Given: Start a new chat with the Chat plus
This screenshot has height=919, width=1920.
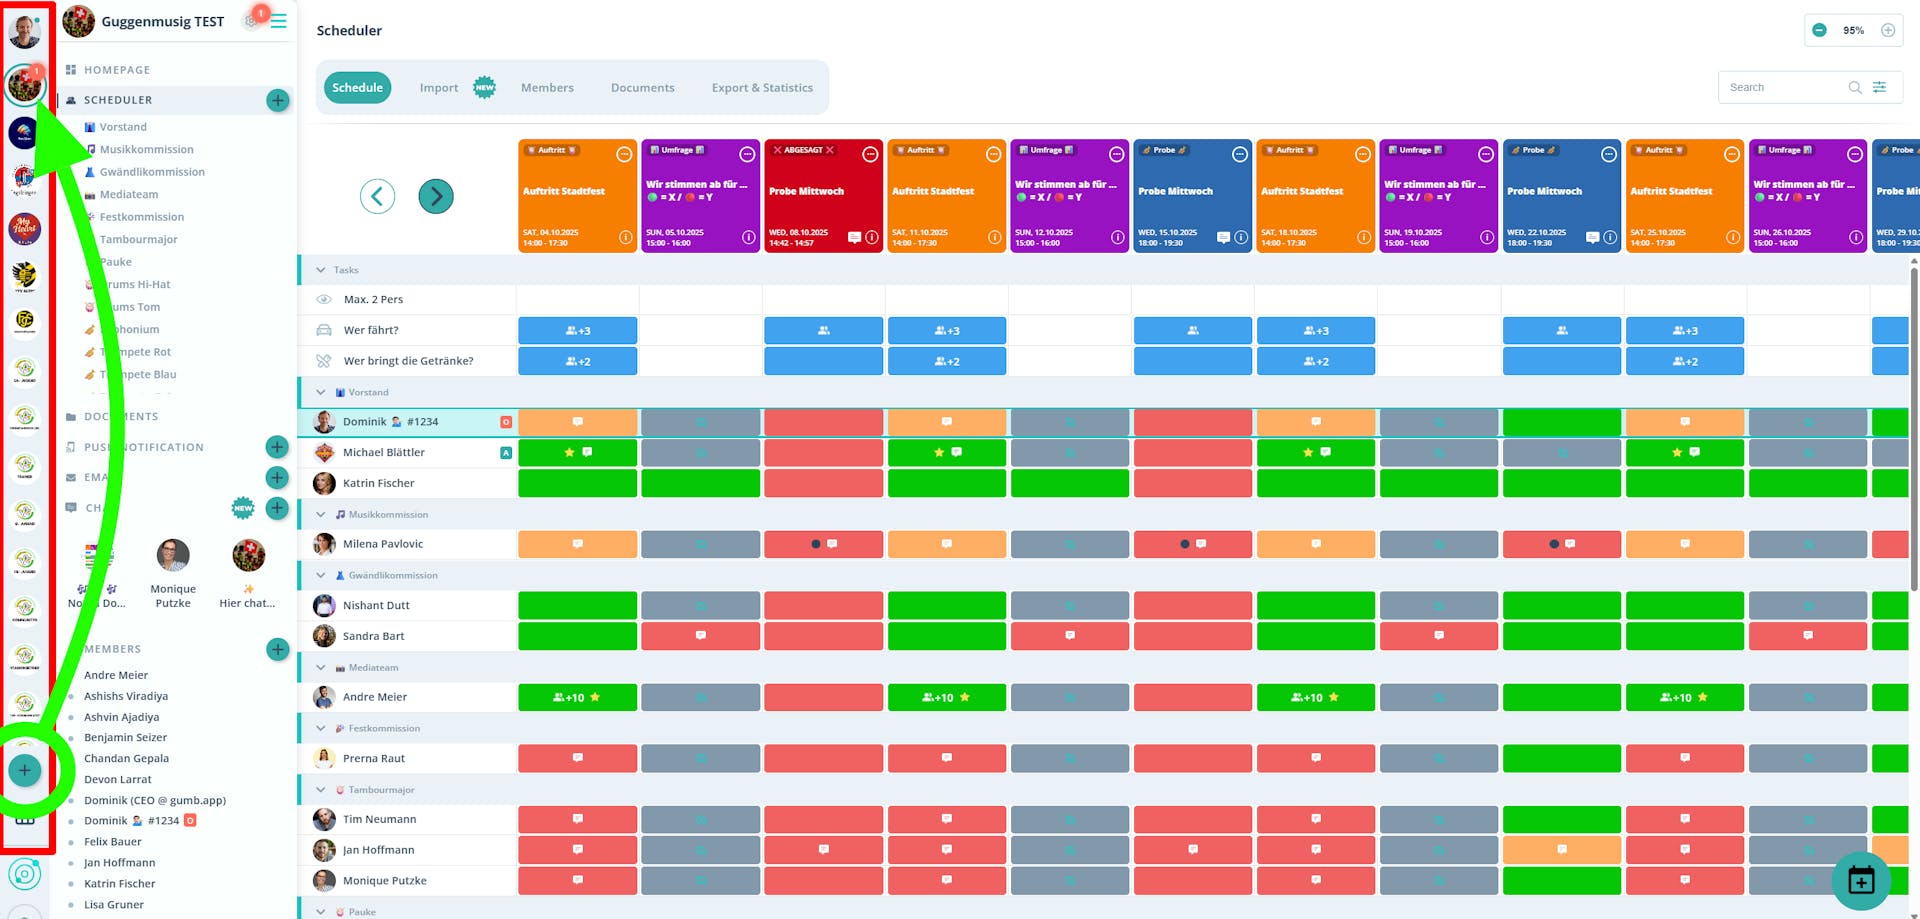Looking at the screenshot, I should 278,508.
